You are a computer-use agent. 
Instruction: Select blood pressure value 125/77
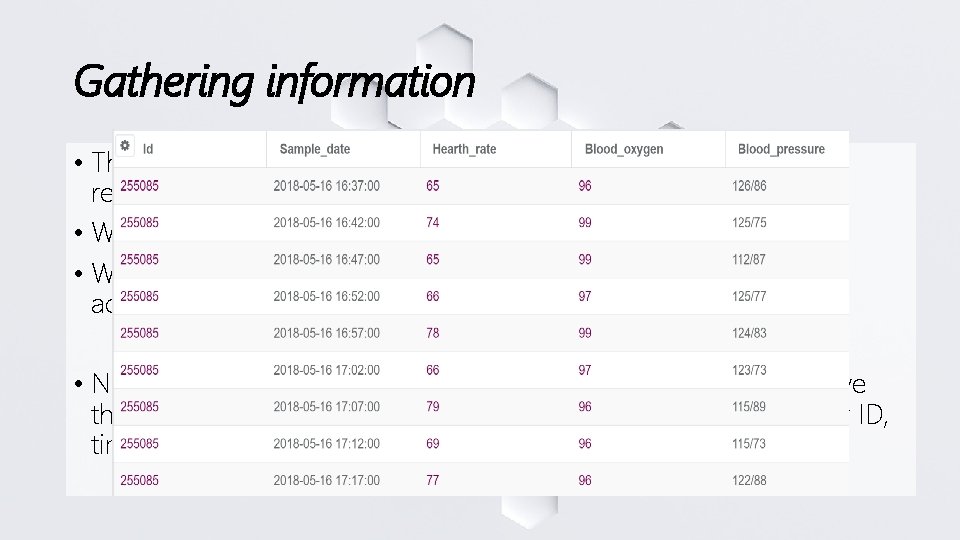click(749, 296)
